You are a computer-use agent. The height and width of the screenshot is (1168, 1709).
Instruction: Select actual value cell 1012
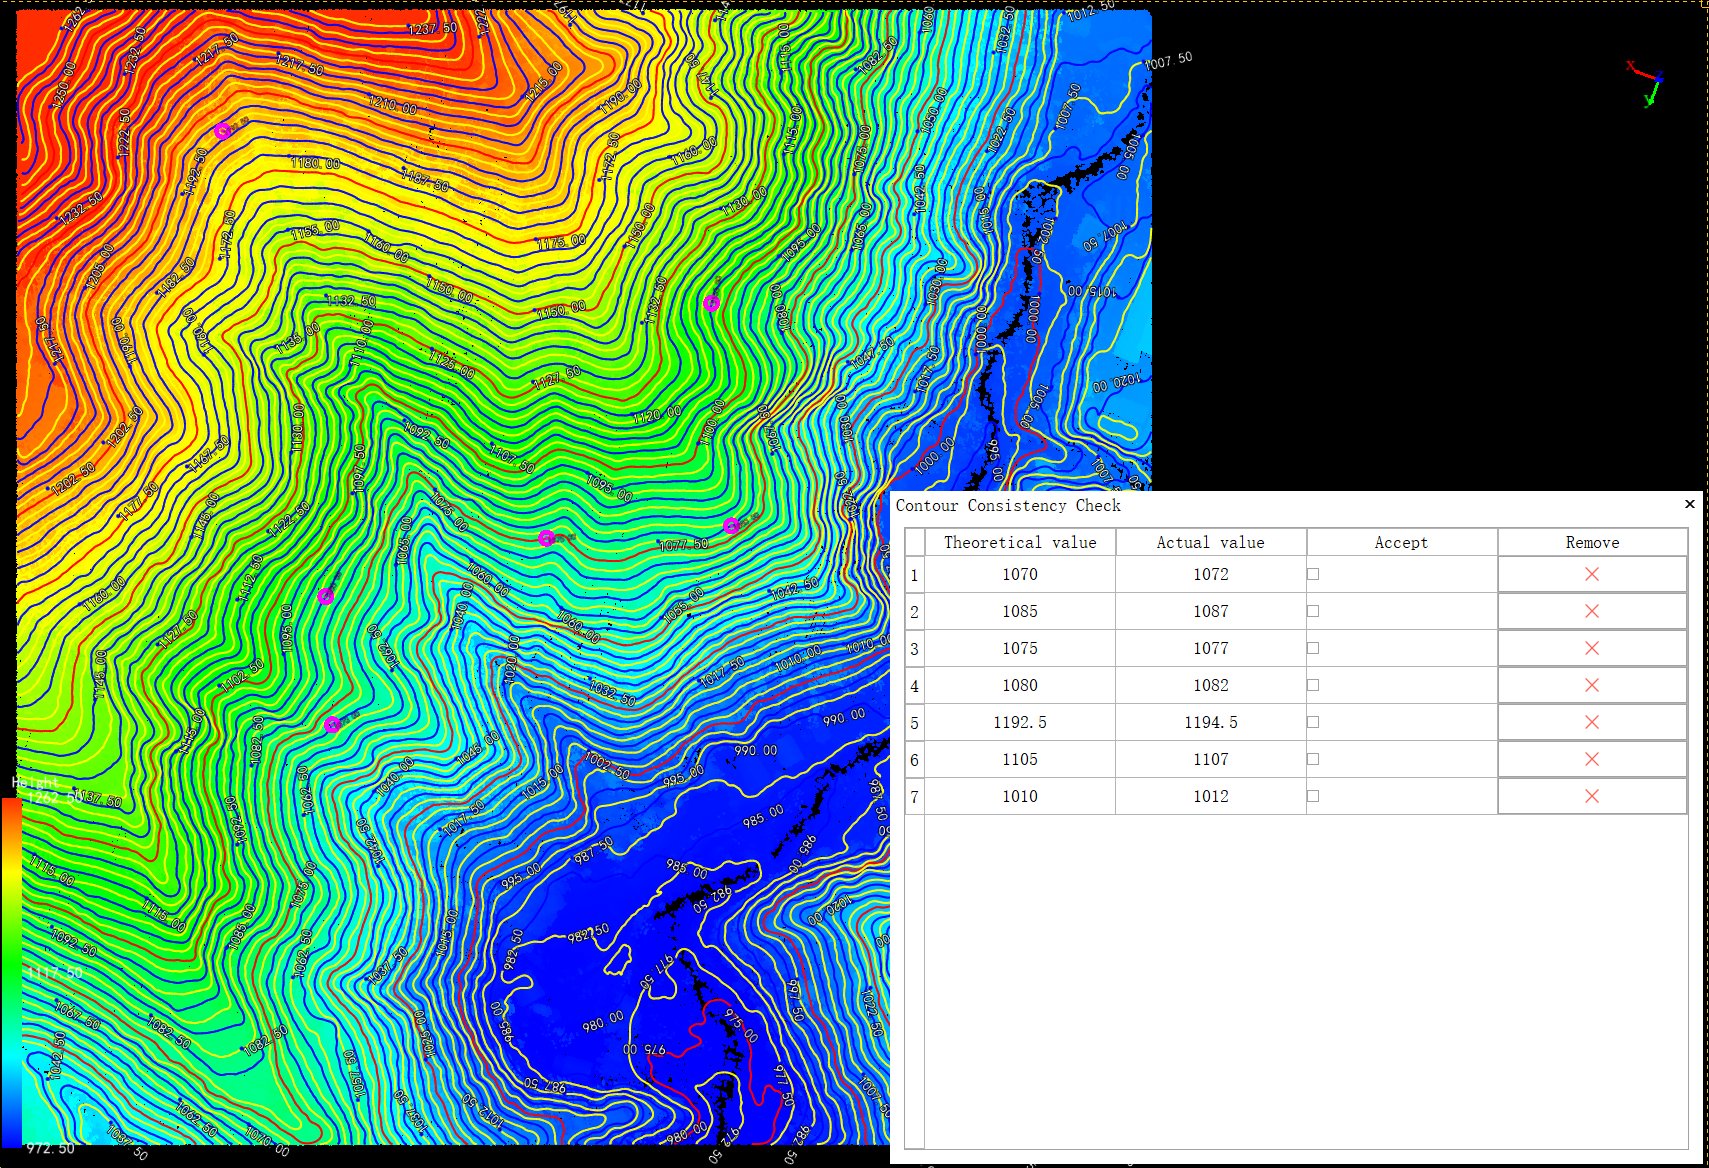1211,796
